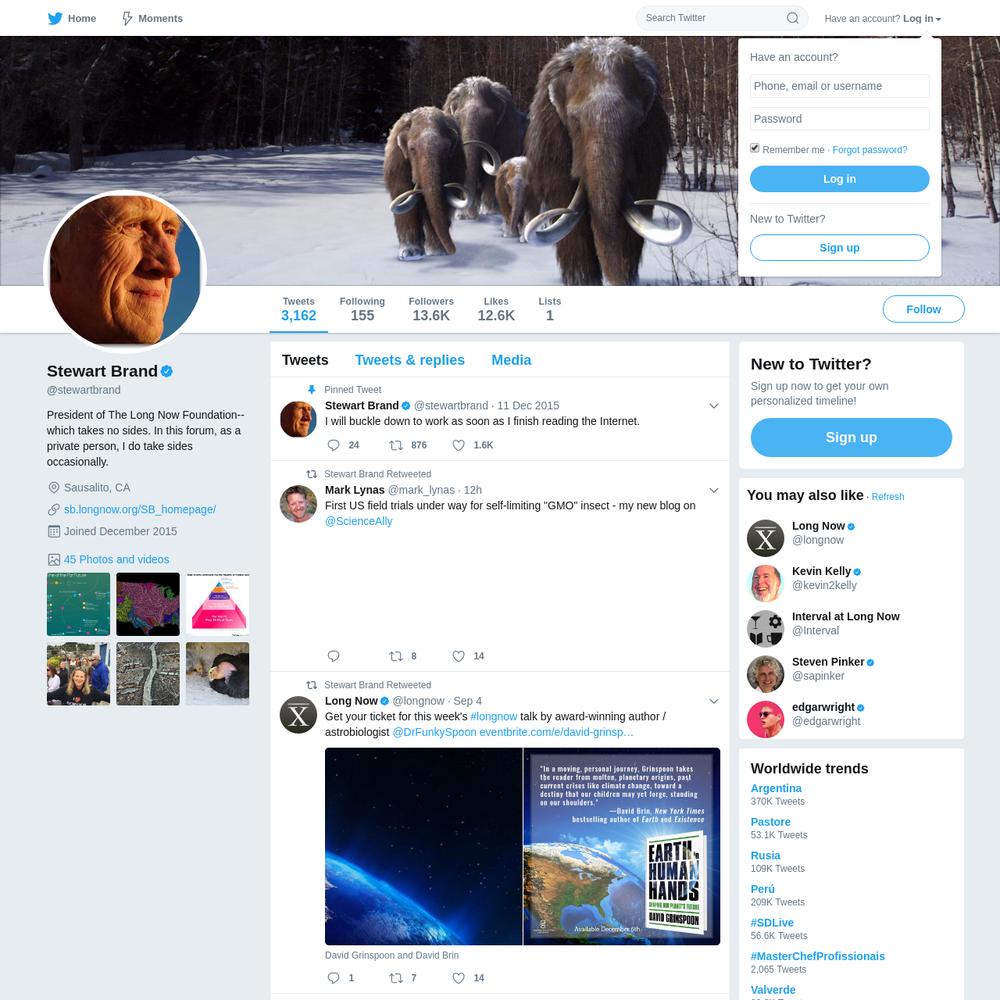Click verified badge next to Stewart Brand name
The height and width of the screenshot is (1000, 1000).
[x=166, y=371]
